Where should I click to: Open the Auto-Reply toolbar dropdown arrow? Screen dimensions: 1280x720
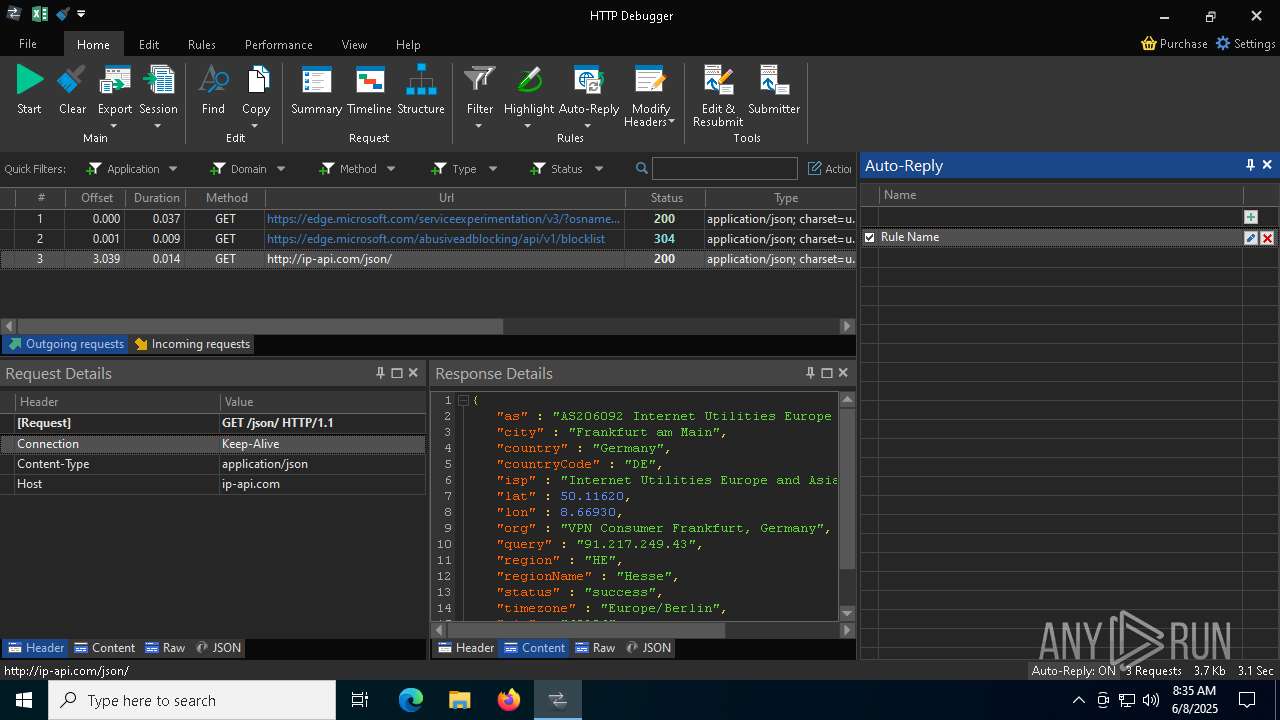(x=588, y=126)
